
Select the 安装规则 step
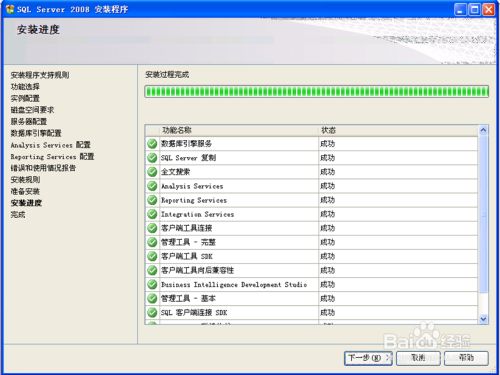click(25, 180)
